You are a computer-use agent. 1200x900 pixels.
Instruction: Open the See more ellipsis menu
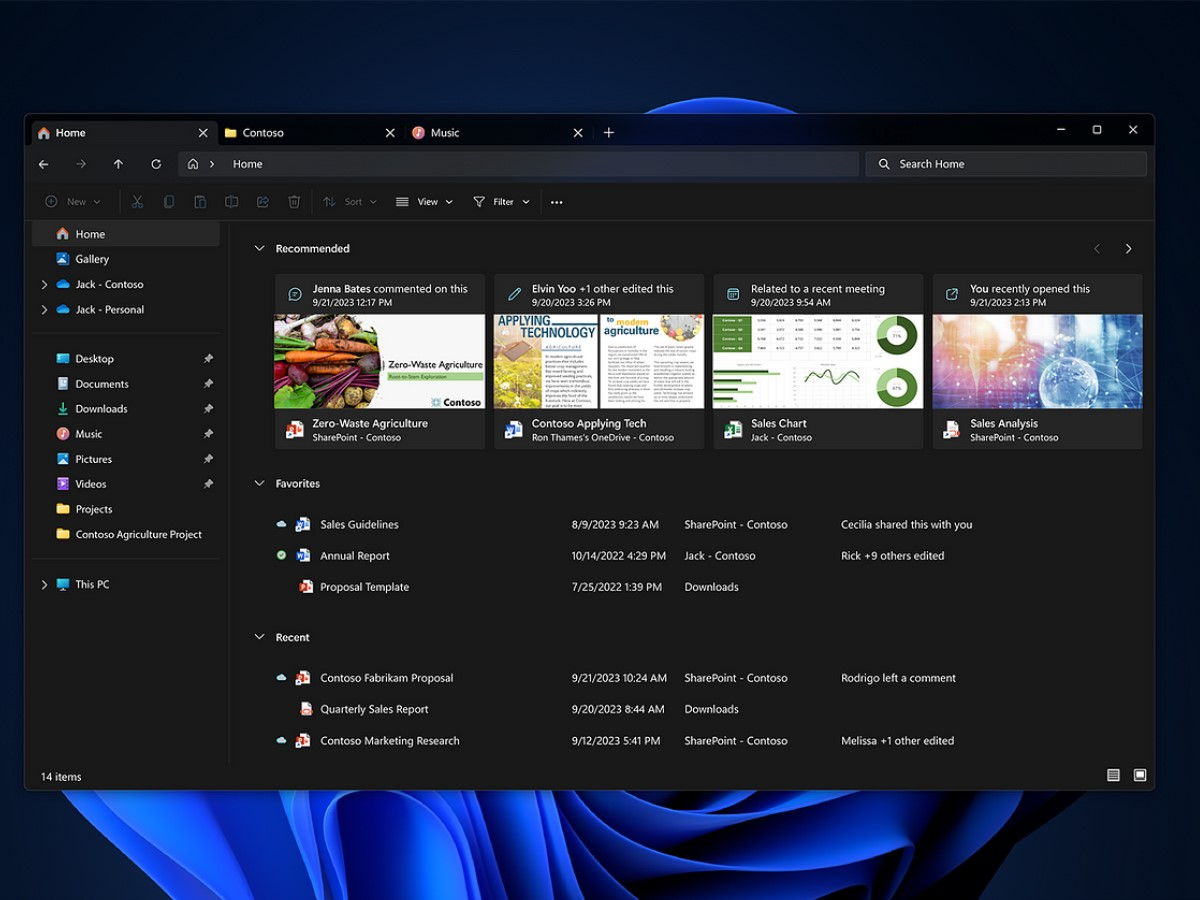[x=557, y=202]
